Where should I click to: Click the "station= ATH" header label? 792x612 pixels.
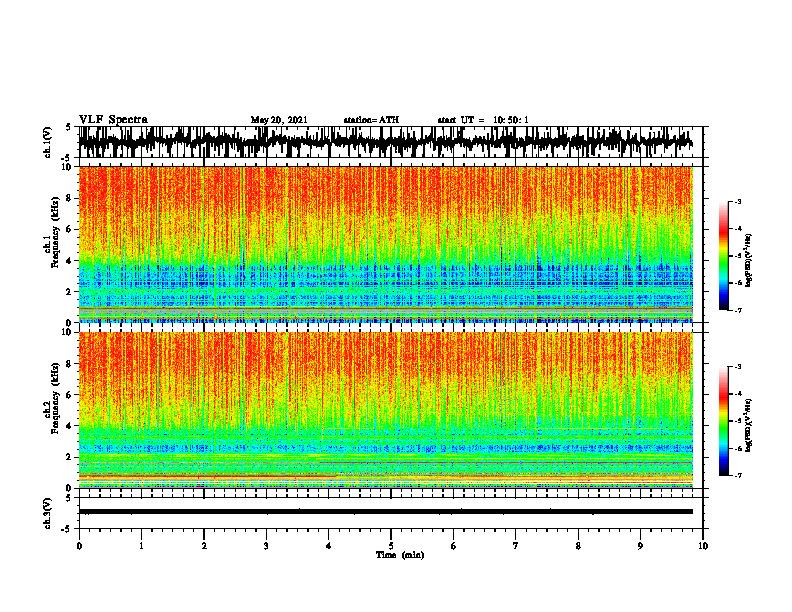[x=371, y=120]
